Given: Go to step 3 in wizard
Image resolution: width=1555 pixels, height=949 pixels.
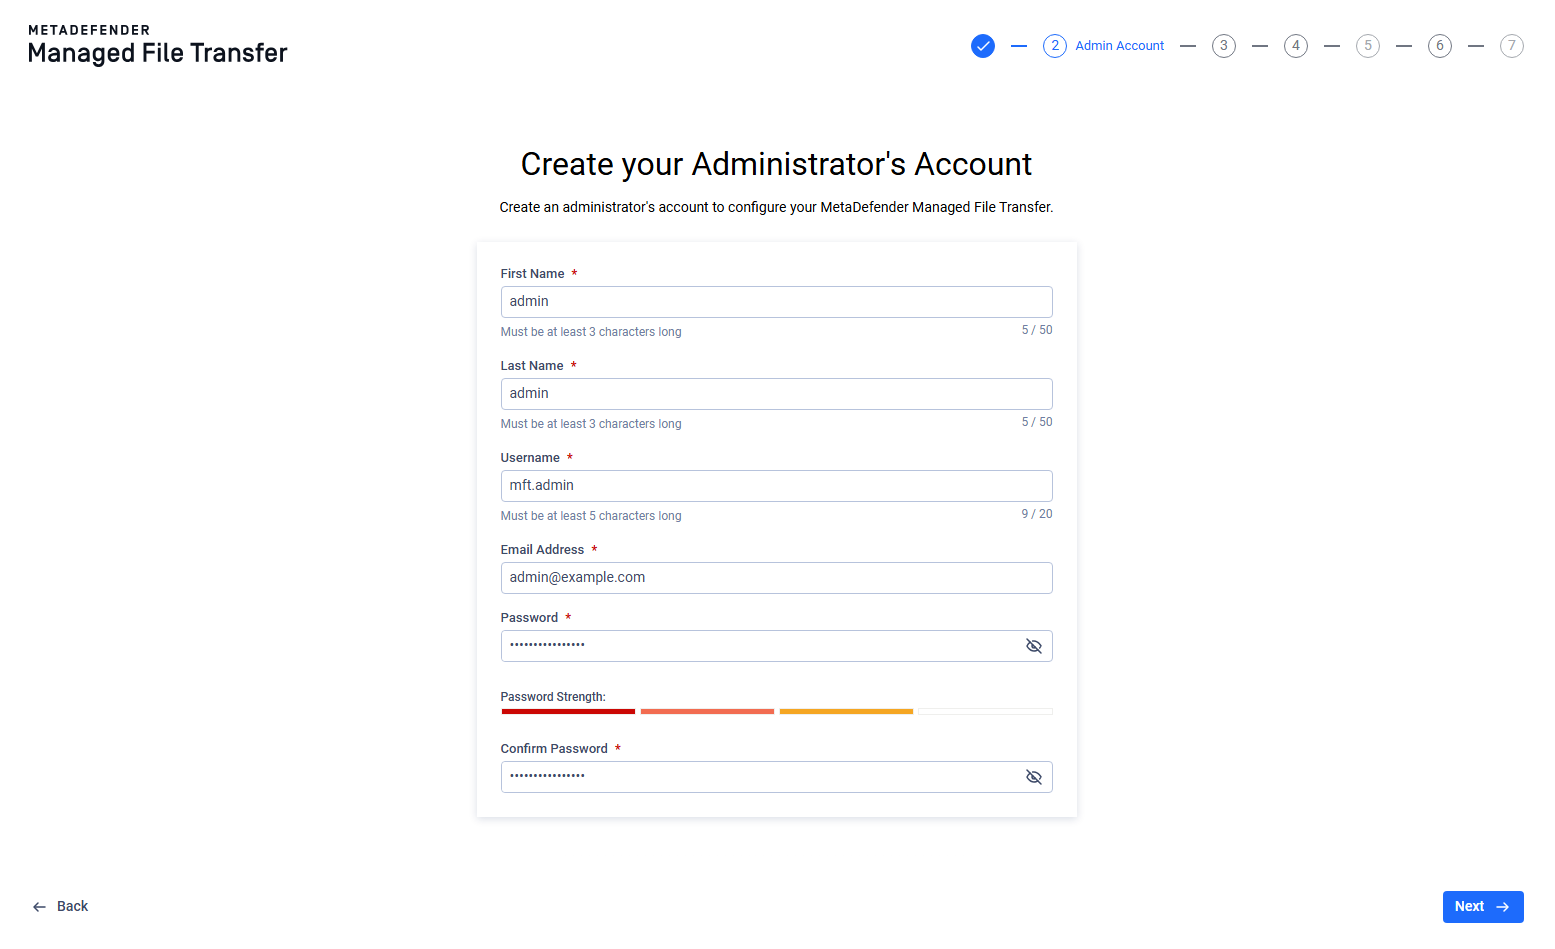Looking at the screenshot, I should [1224, 46].
